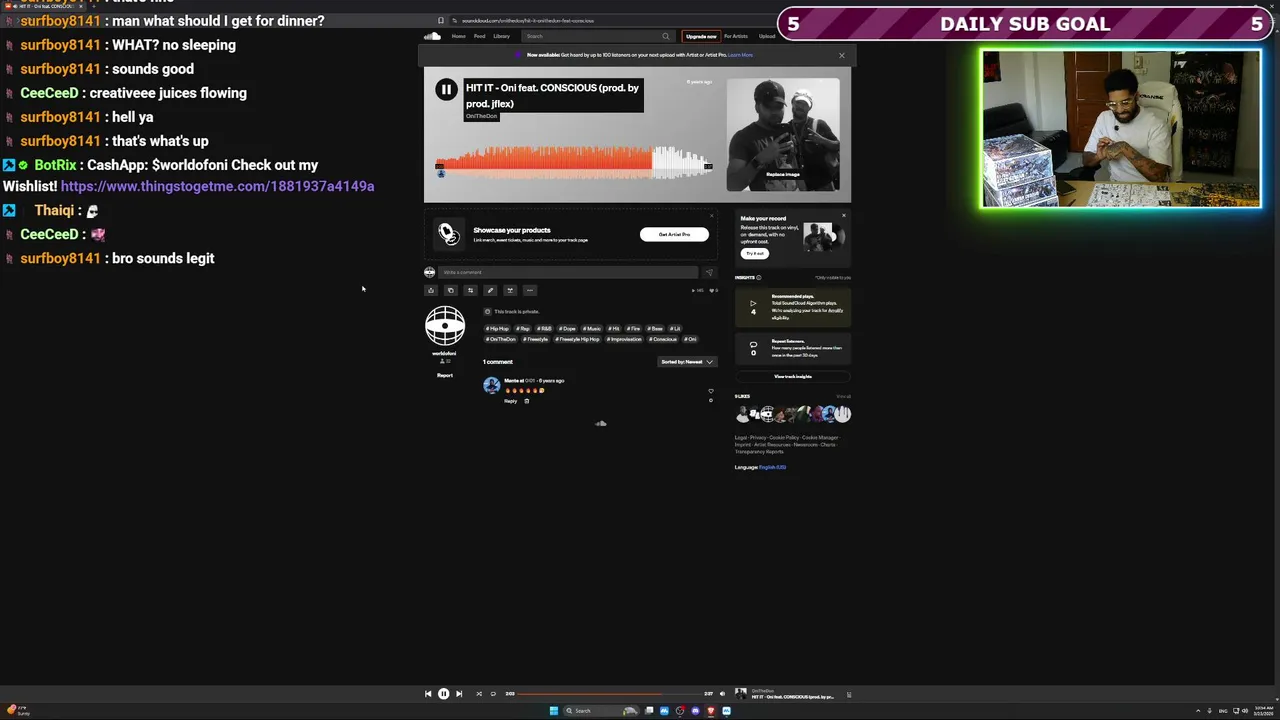This screenshot has height=720, width=1280.
Task: Send the comment with the paper plane icon
Action: pos(709,272)
